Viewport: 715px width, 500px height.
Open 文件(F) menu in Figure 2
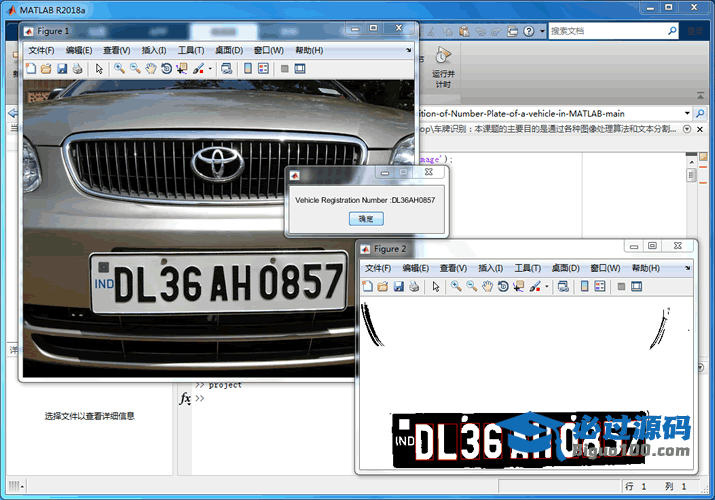pyautogui.click(x=378, y=268)
